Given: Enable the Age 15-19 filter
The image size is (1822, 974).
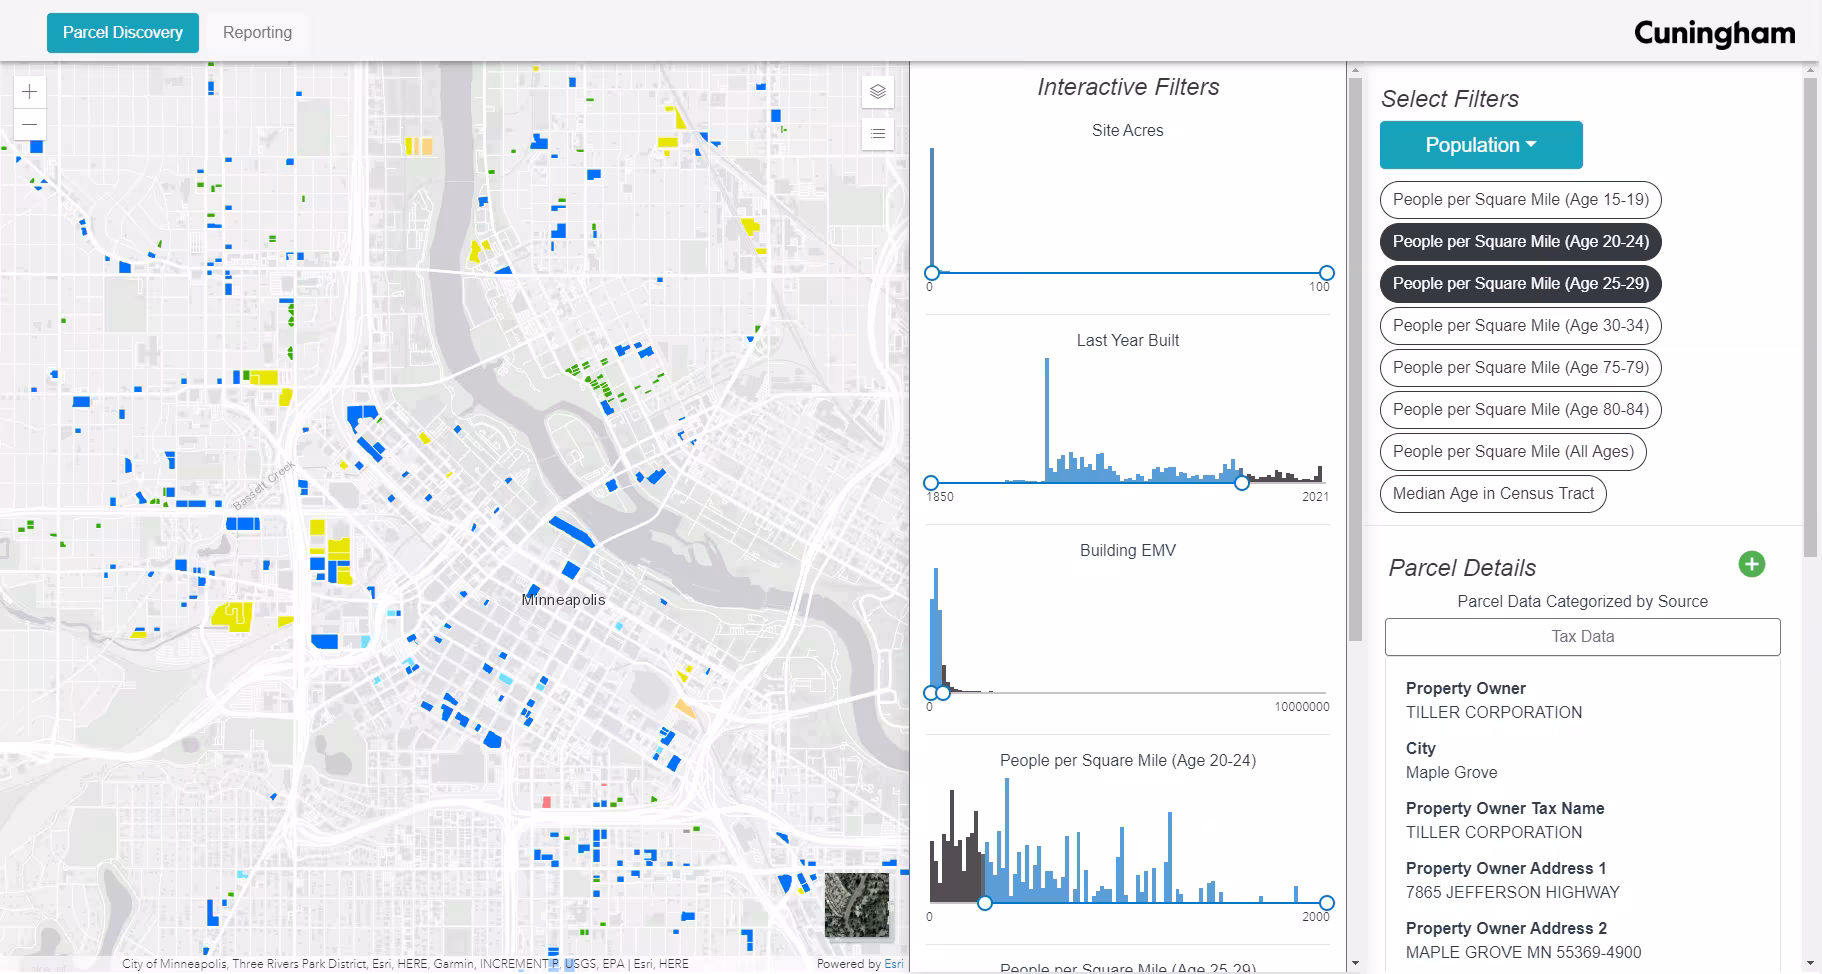Looking at the screenshot, I should (x=1520, y=200).
